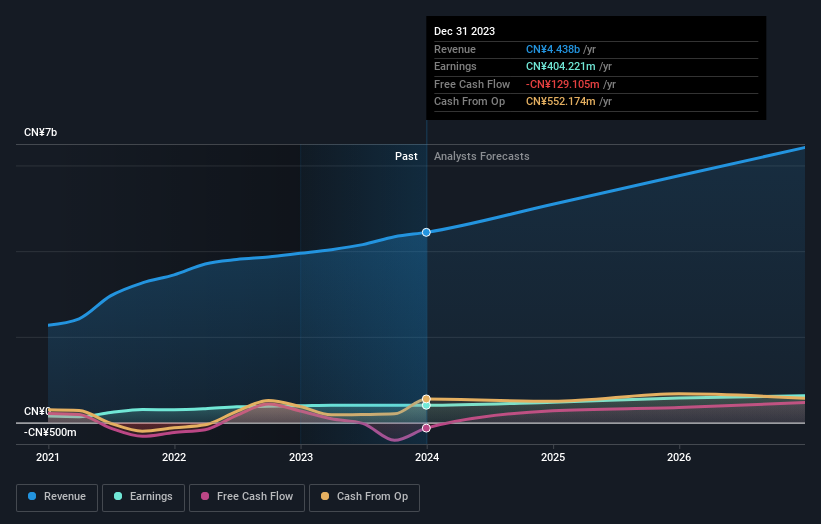
Task: Click the CN¥404.221m earnings value
Action: tap(561, 66)
